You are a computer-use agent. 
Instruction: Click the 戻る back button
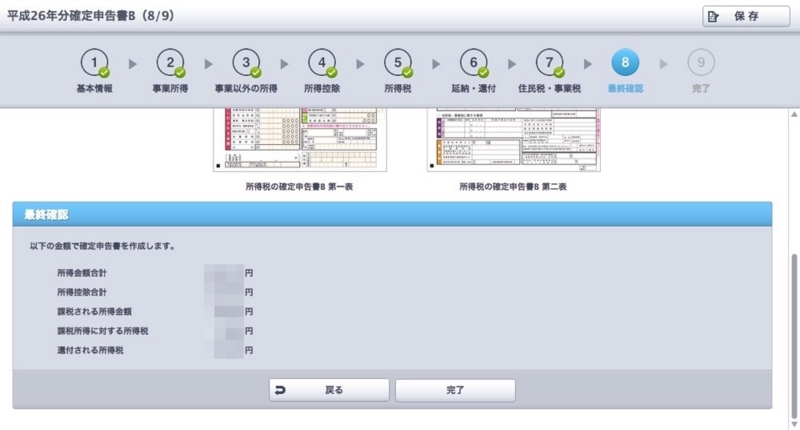[329, 390]
